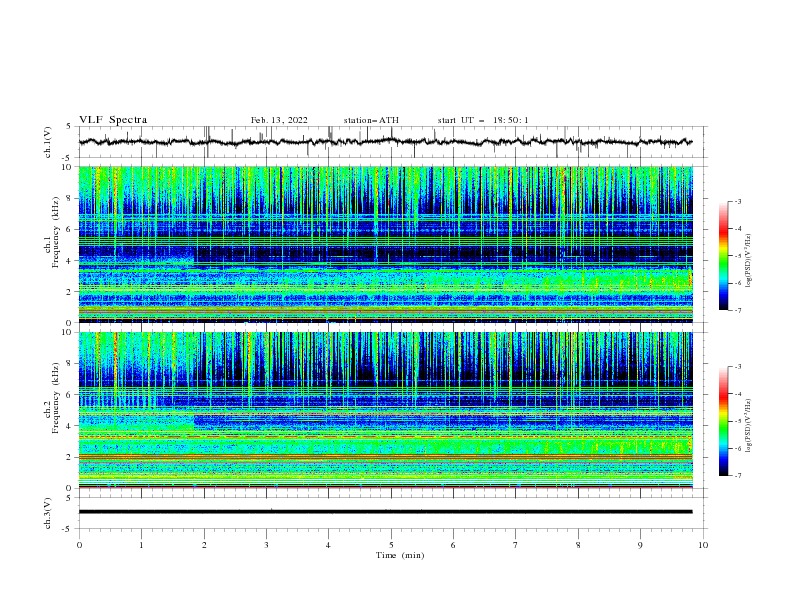Click the "ch.3(V)" vertical axis label
Viewport: 792px width, 612px height.
(x=48, y=513)
